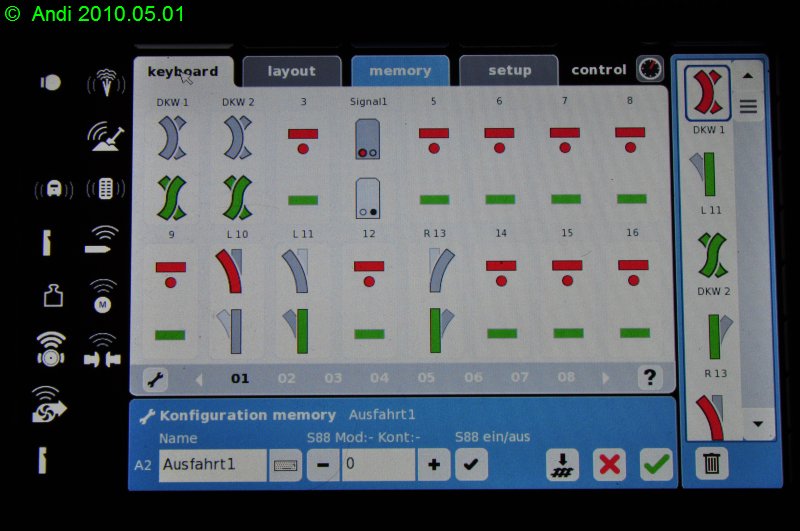This screenshot has width=800, height=531.
Task: Switch accessory 3 to green
Action: (x=303, y=200)
